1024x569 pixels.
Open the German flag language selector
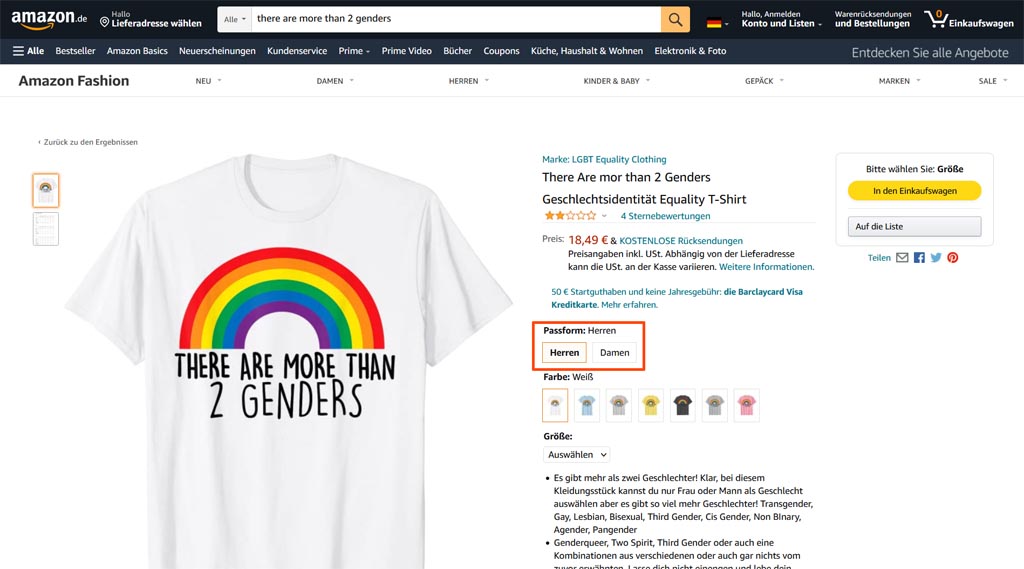(x=717, y=22)
